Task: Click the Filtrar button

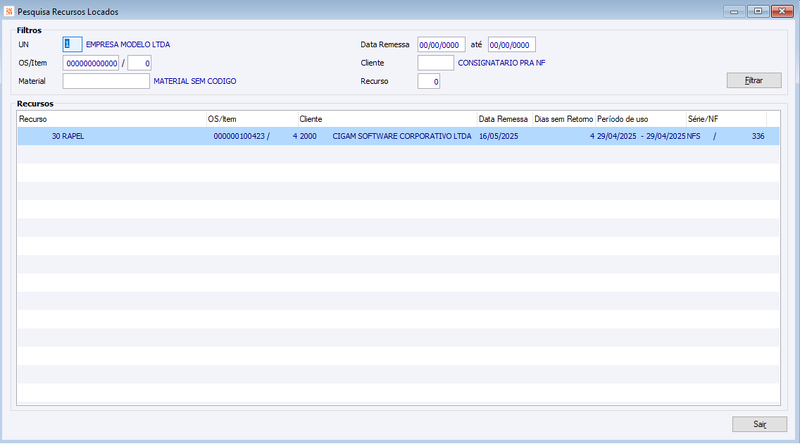Action: 754,80
